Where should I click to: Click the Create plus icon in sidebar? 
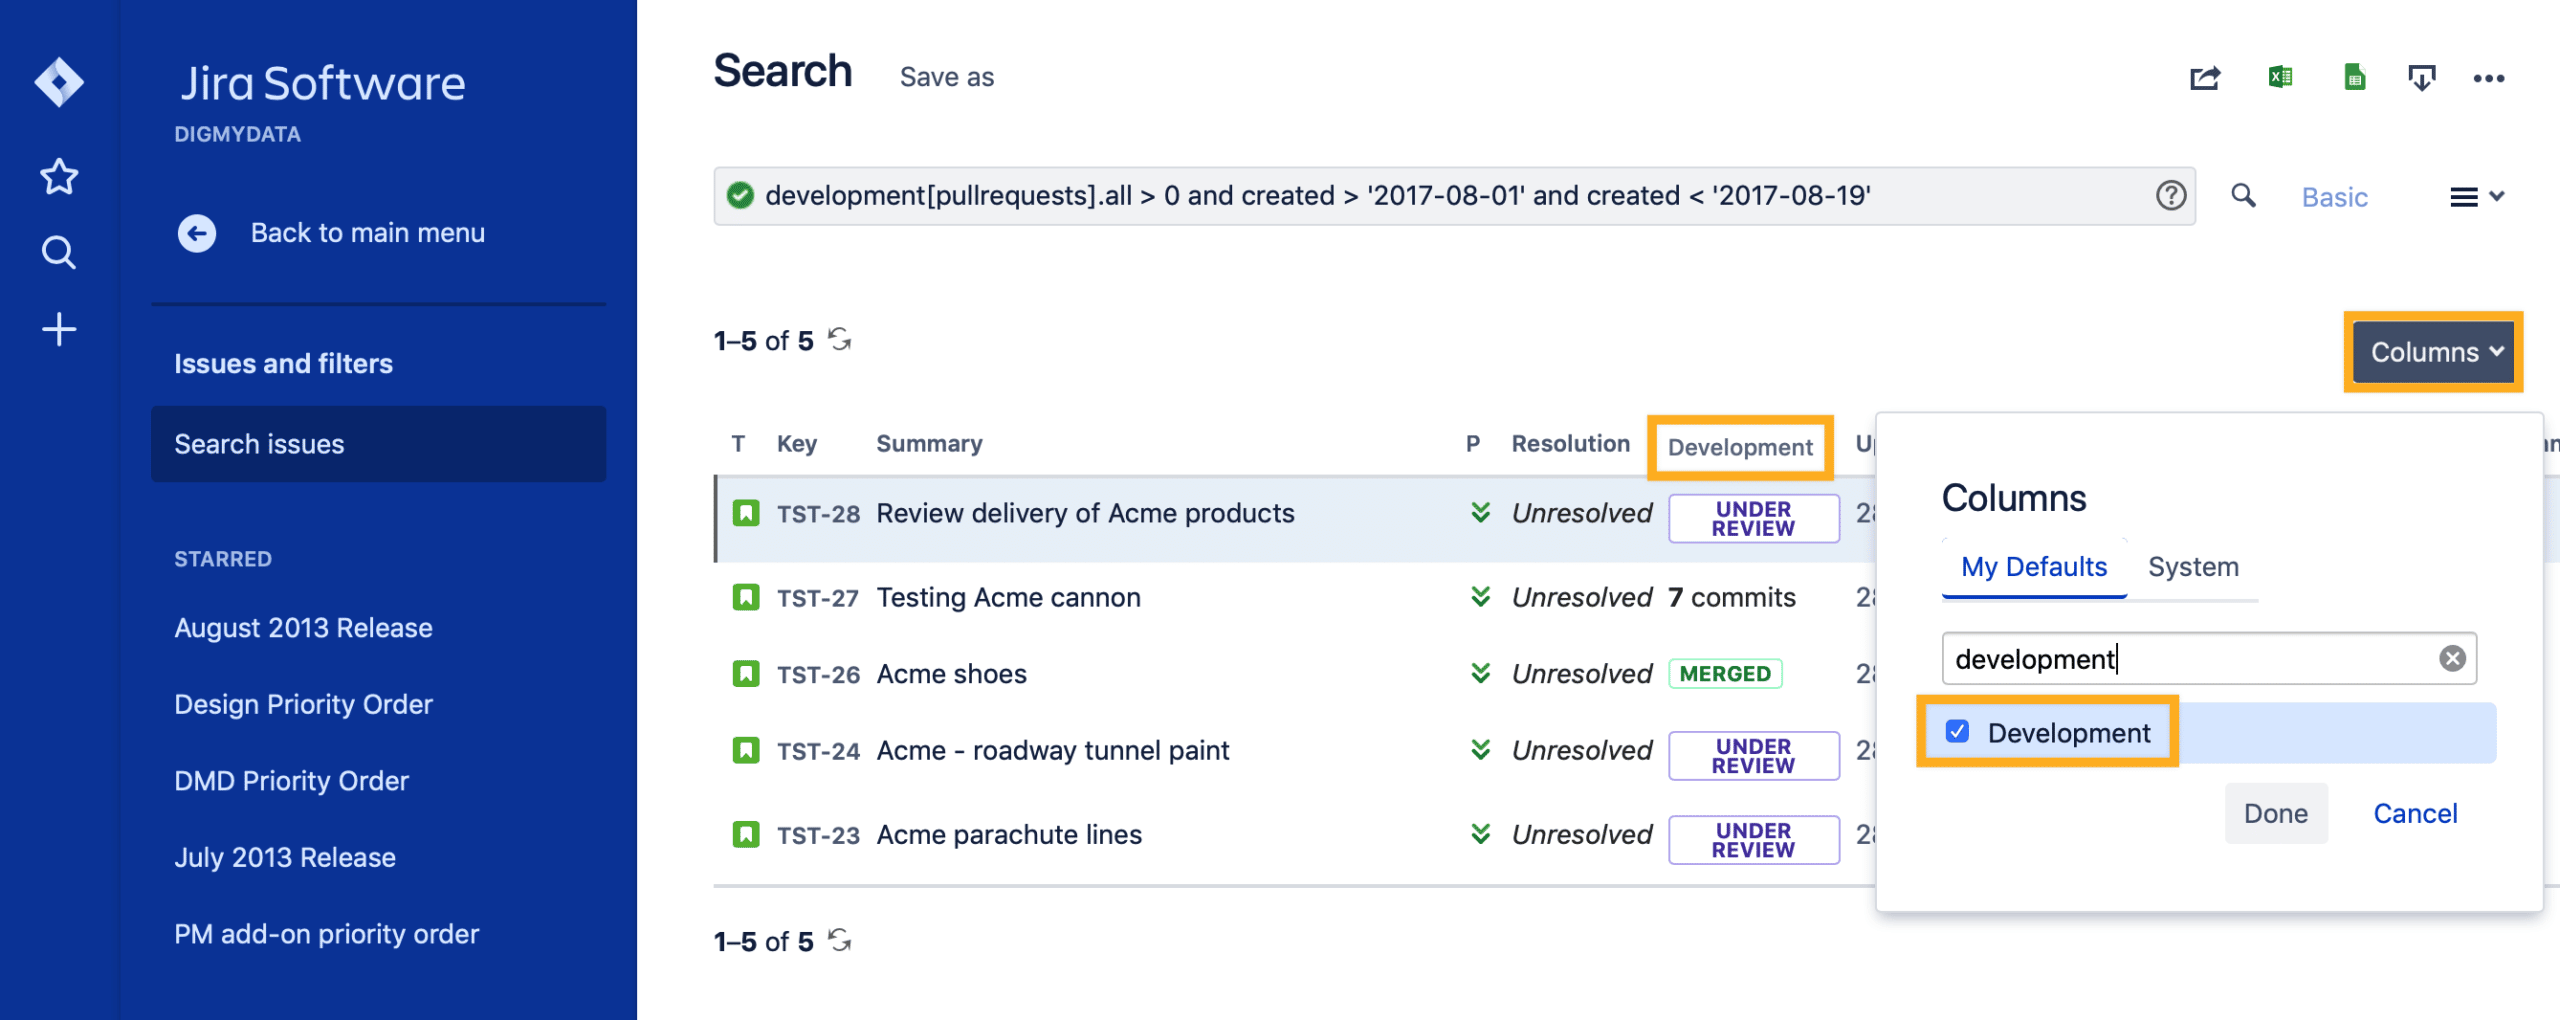[58, 328]
